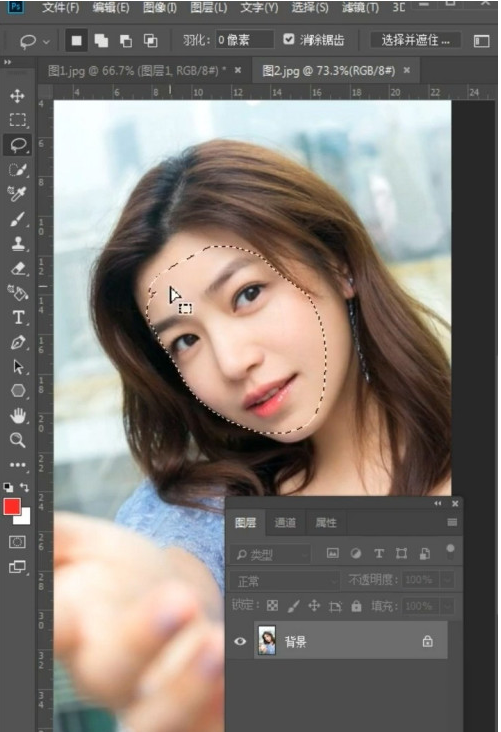
Task: Open the 正常 blend mode dropdown
Action: click(x=284, y=581)
